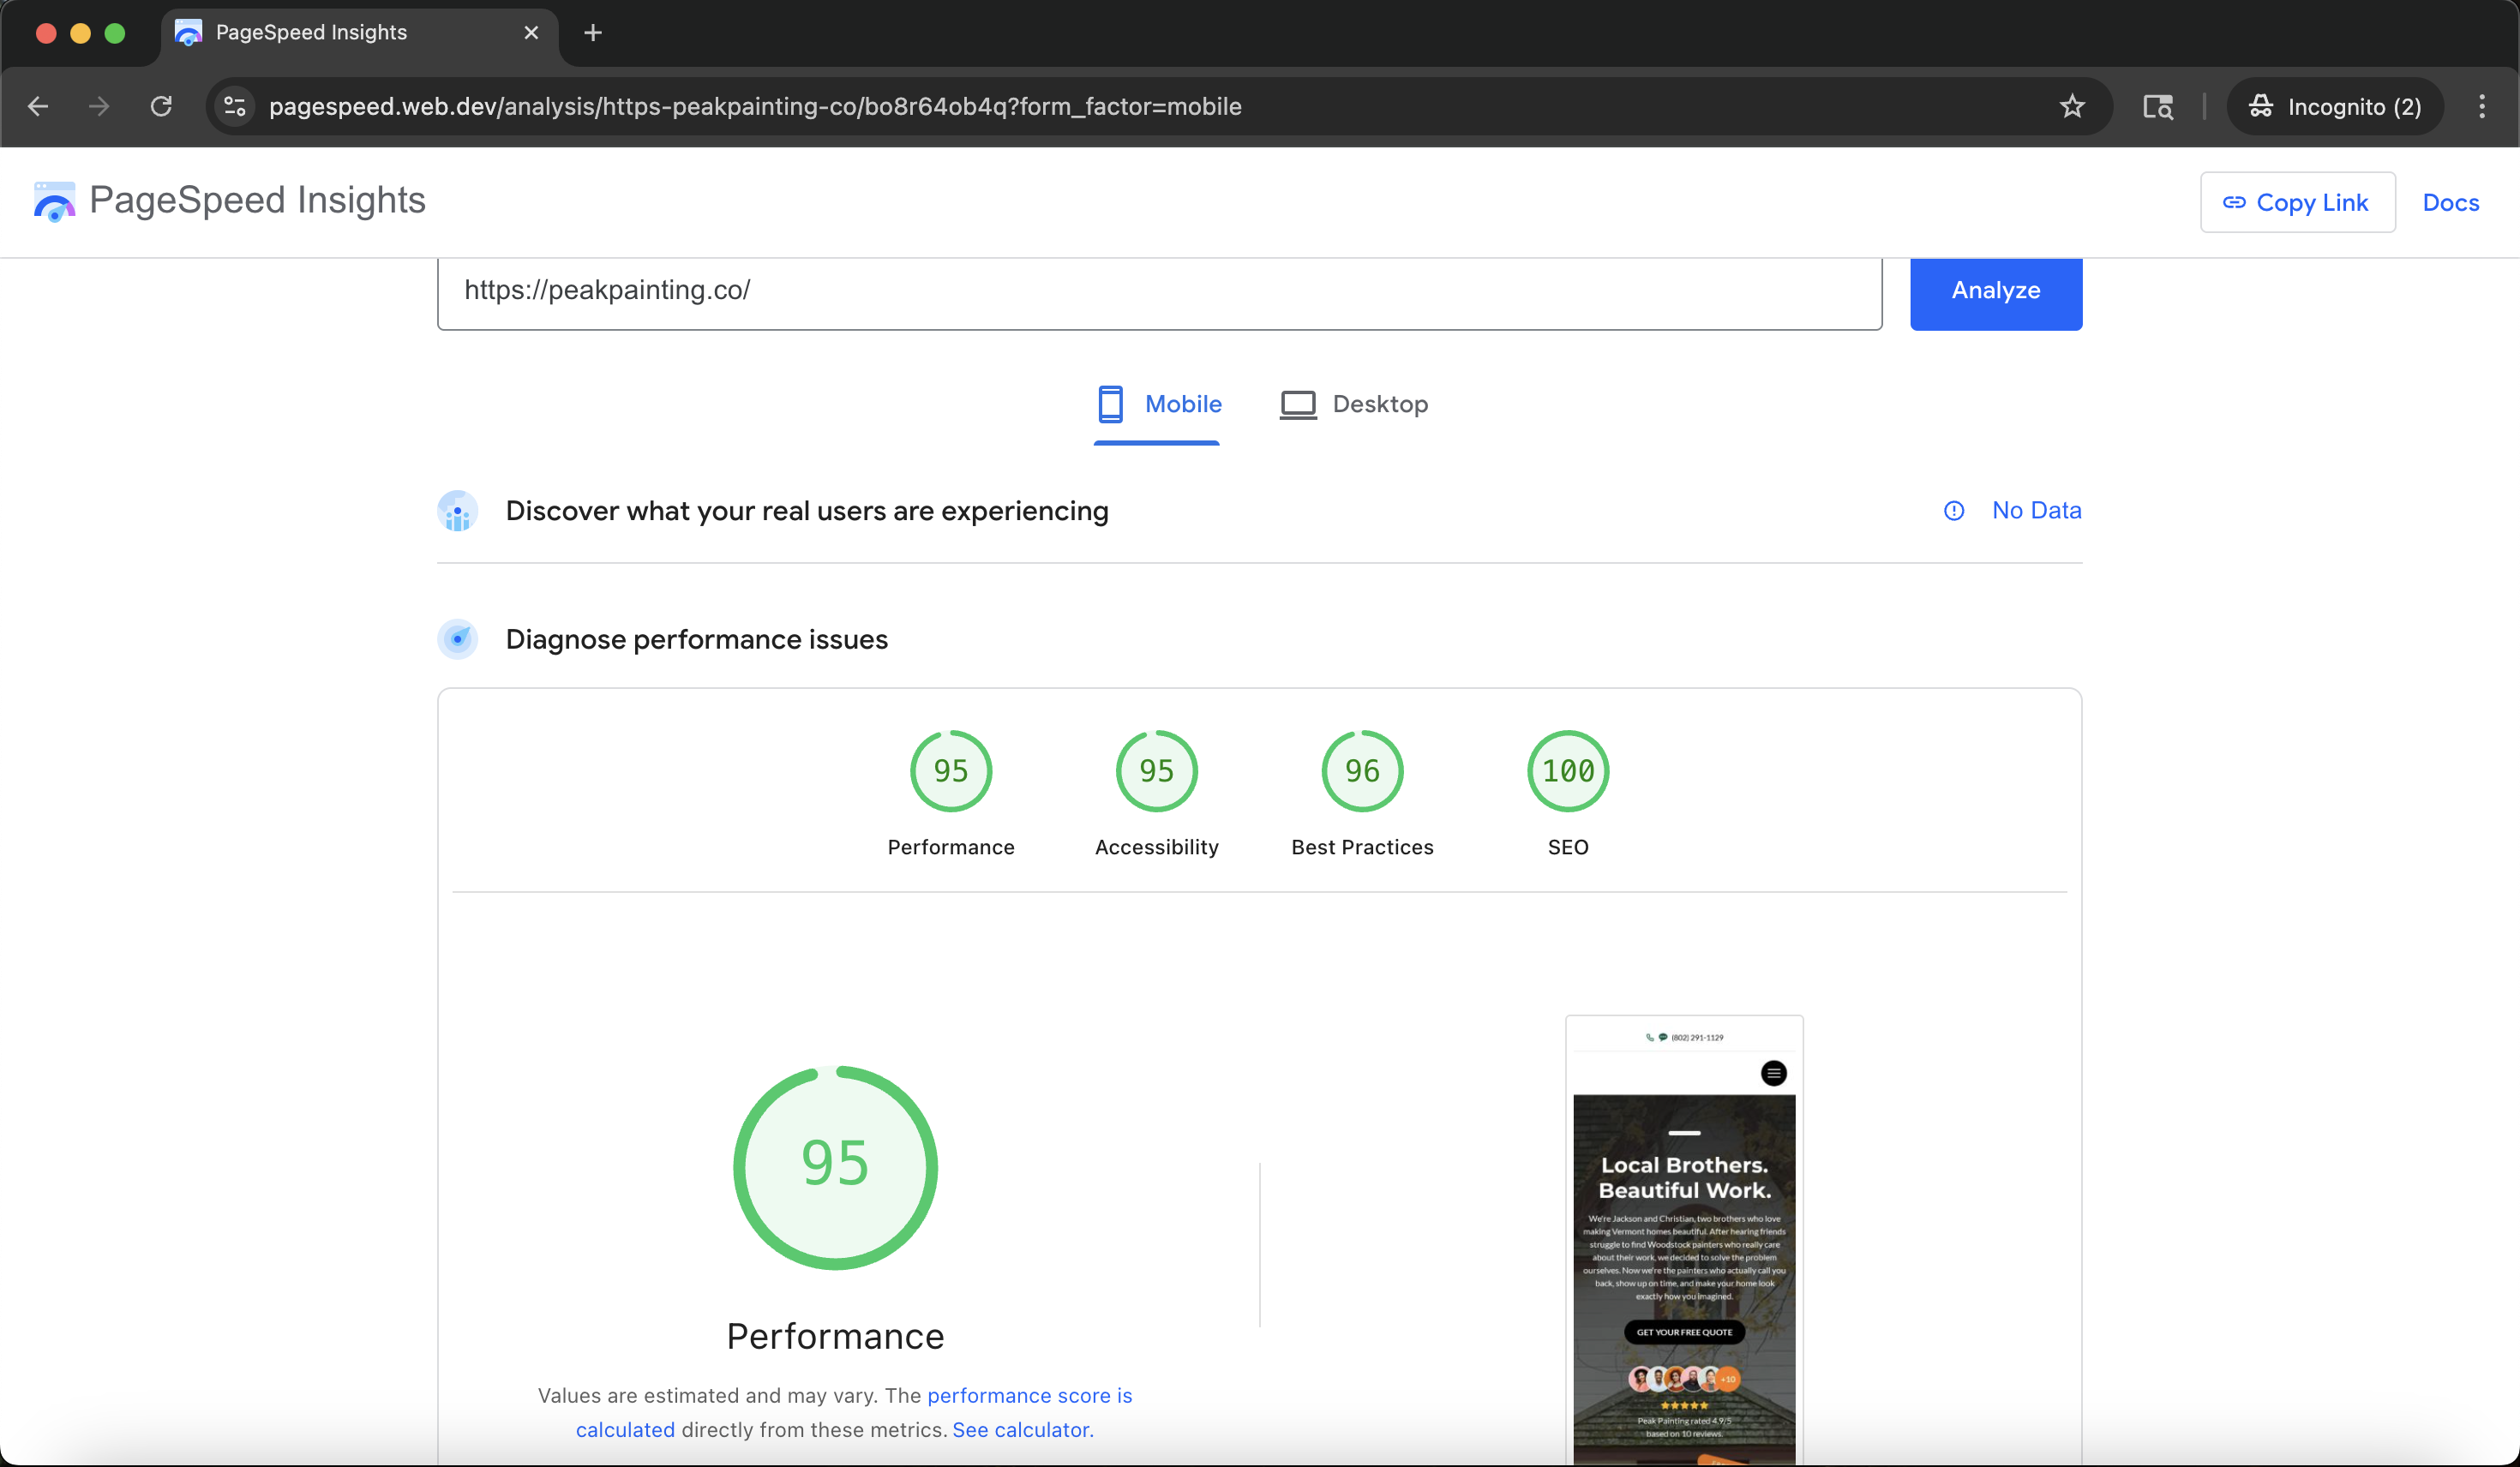Click the mobile phone icon beside Mobile label
Image resolution: width=2520 pixels, height=1467 pixels.
(x=1111, y=403)
